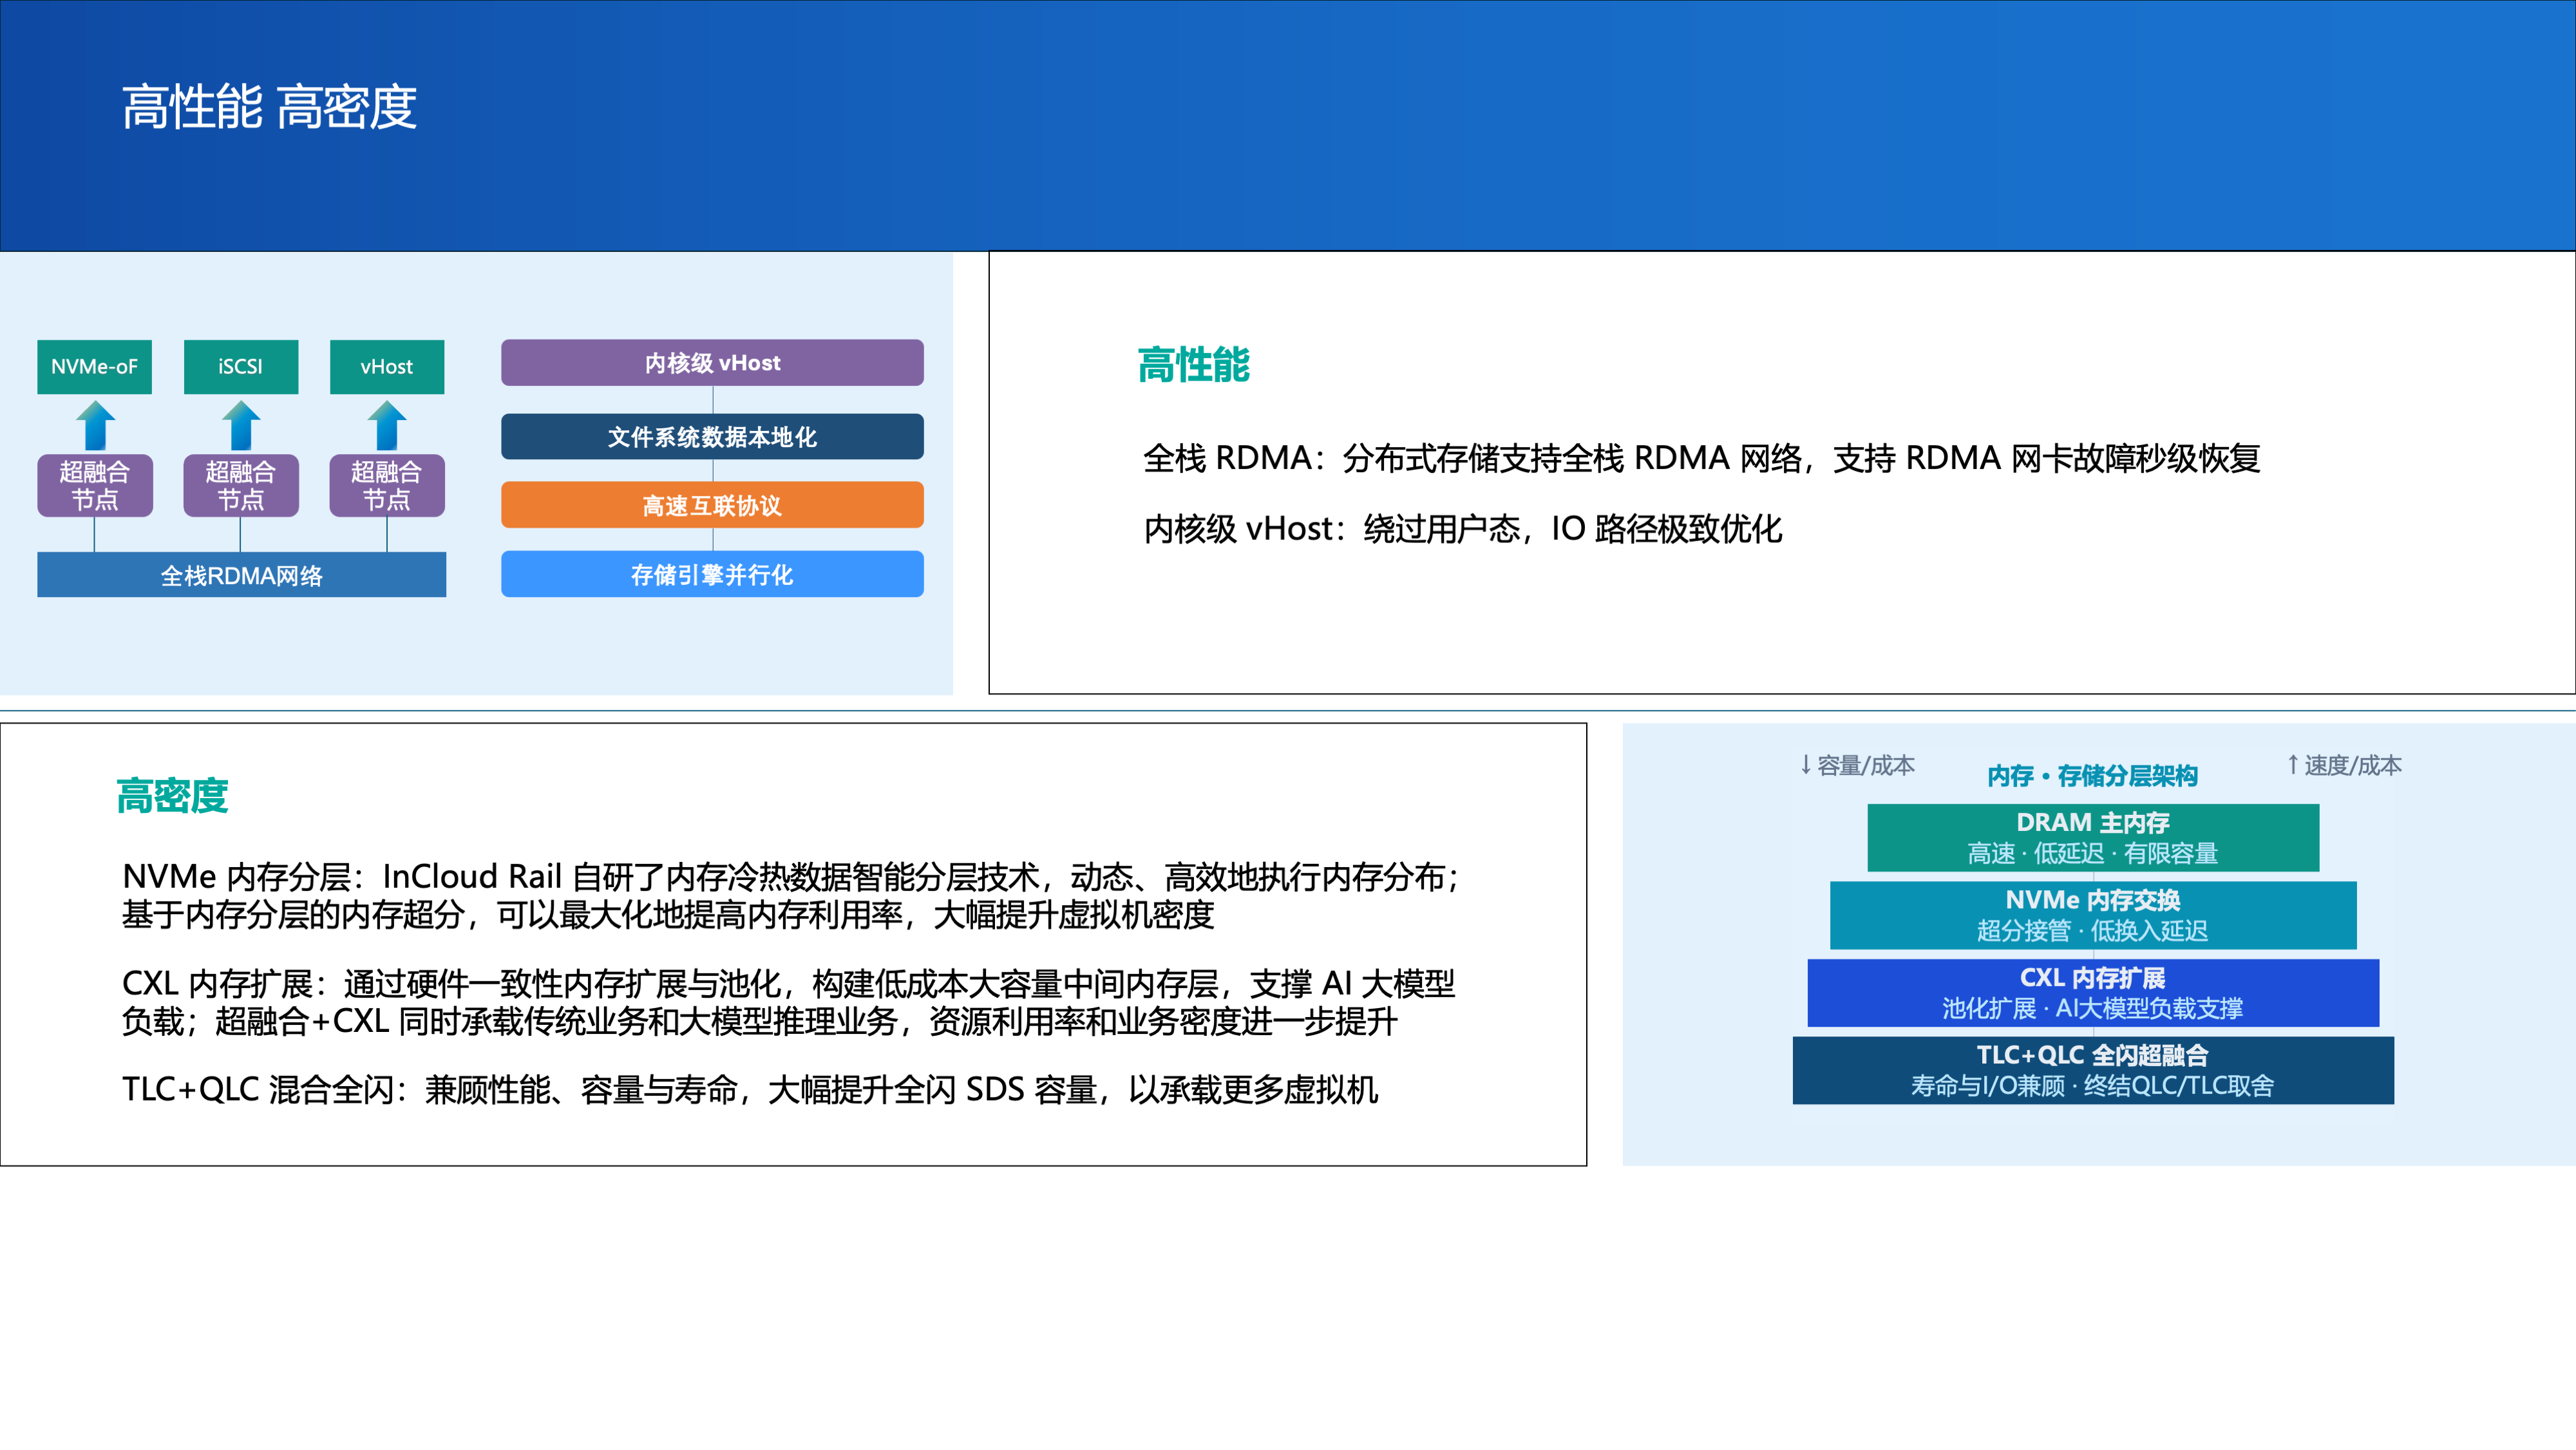Click the 高性能 section heading

coord(1193,365)
